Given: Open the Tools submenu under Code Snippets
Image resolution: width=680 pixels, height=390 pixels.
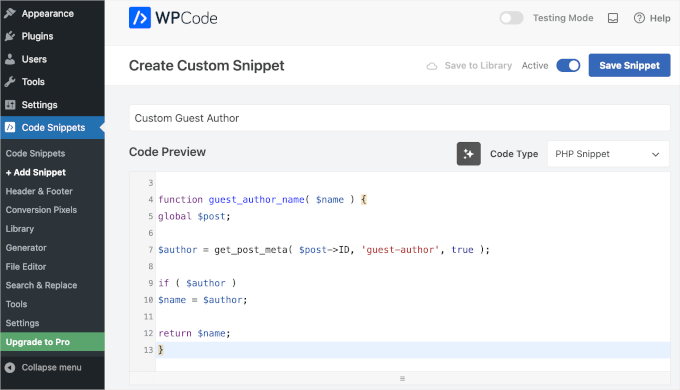Looking at the screenshot, I should (x=16, y=304).
